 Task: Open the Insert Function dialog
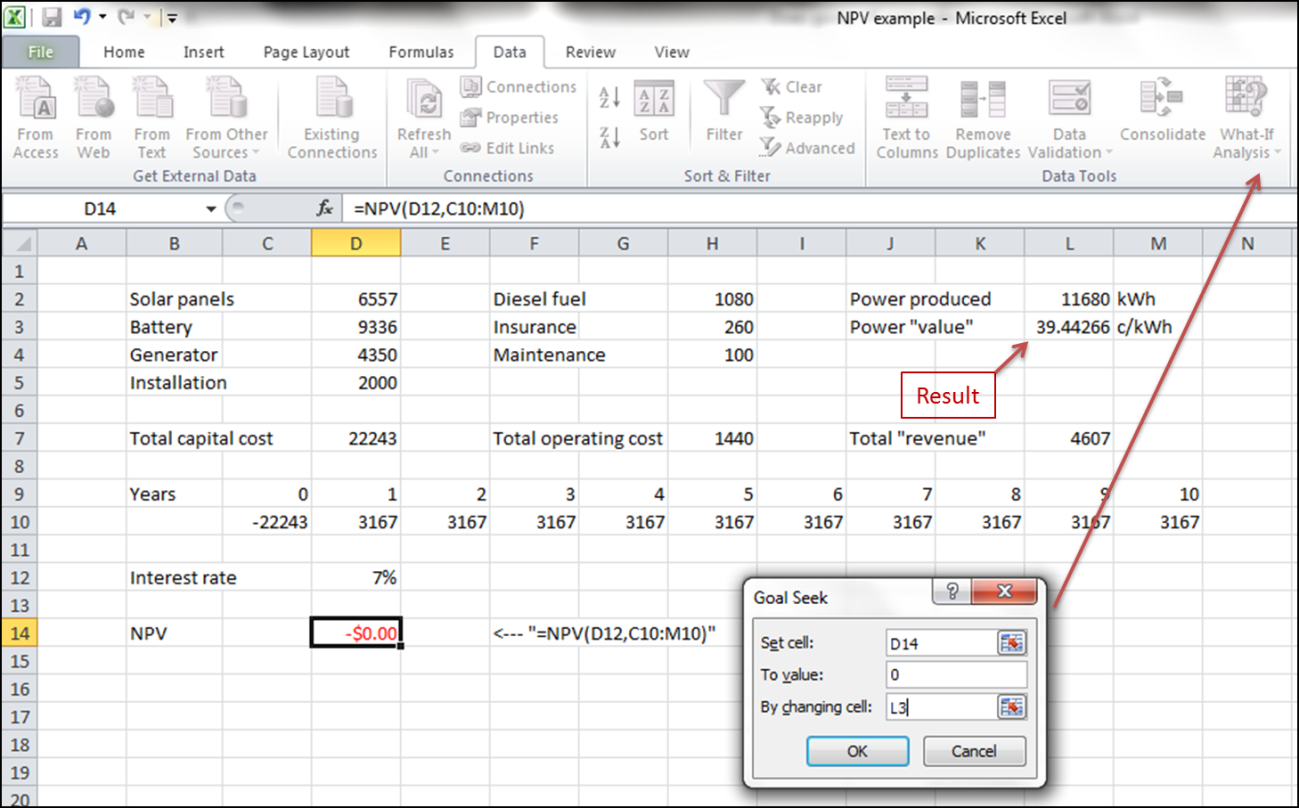pyautogui.click(x=322, y=208)
